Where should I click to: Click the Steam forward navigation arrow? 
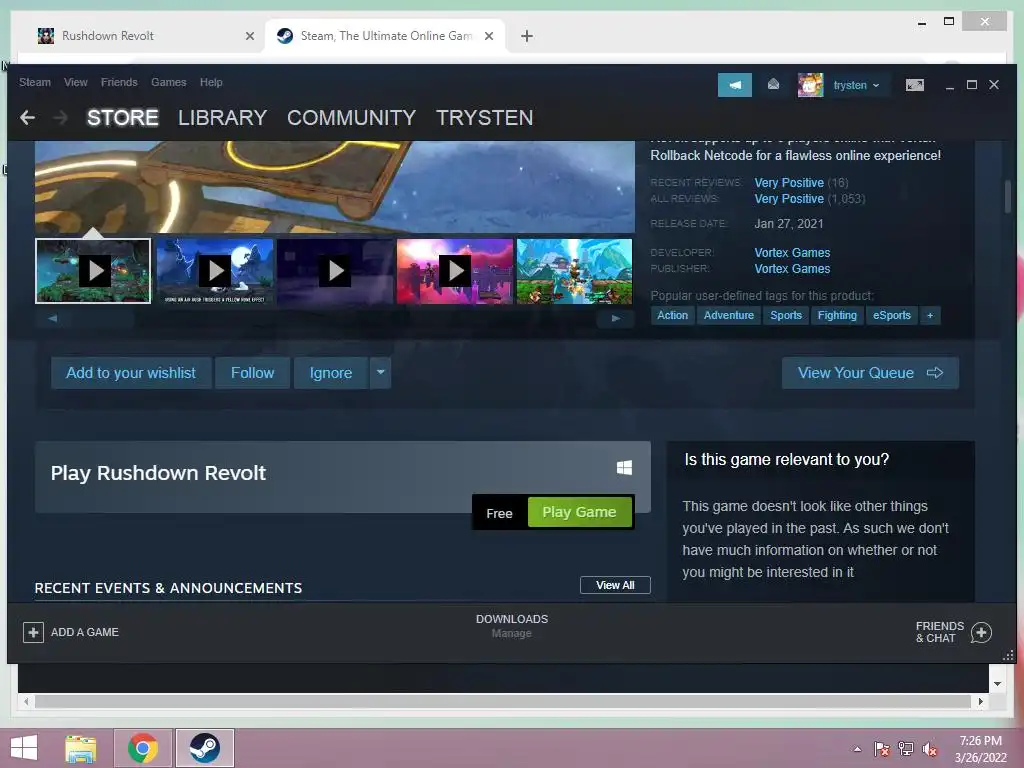pyautogui.click(x=60, y=118)
